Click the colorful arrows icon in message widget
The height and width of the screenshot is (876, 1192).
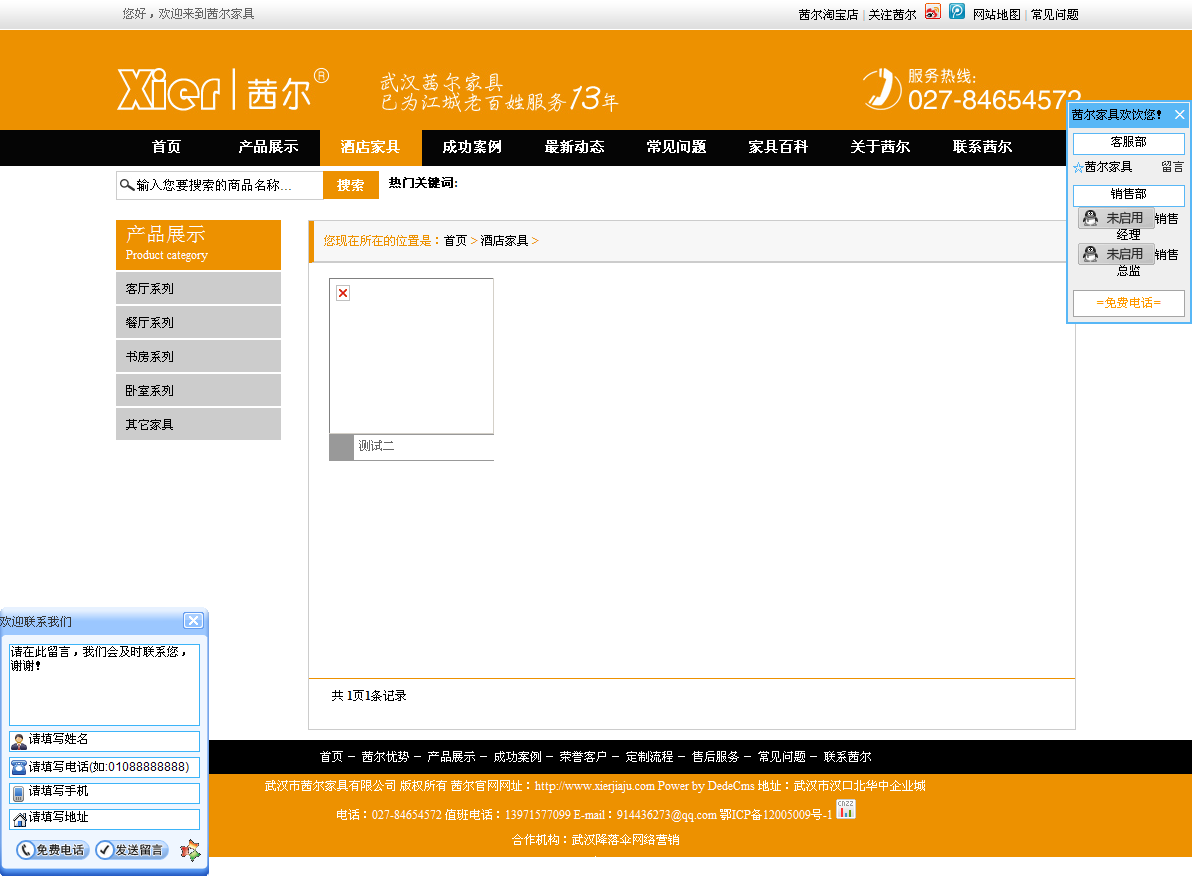[x=190, y=850]
